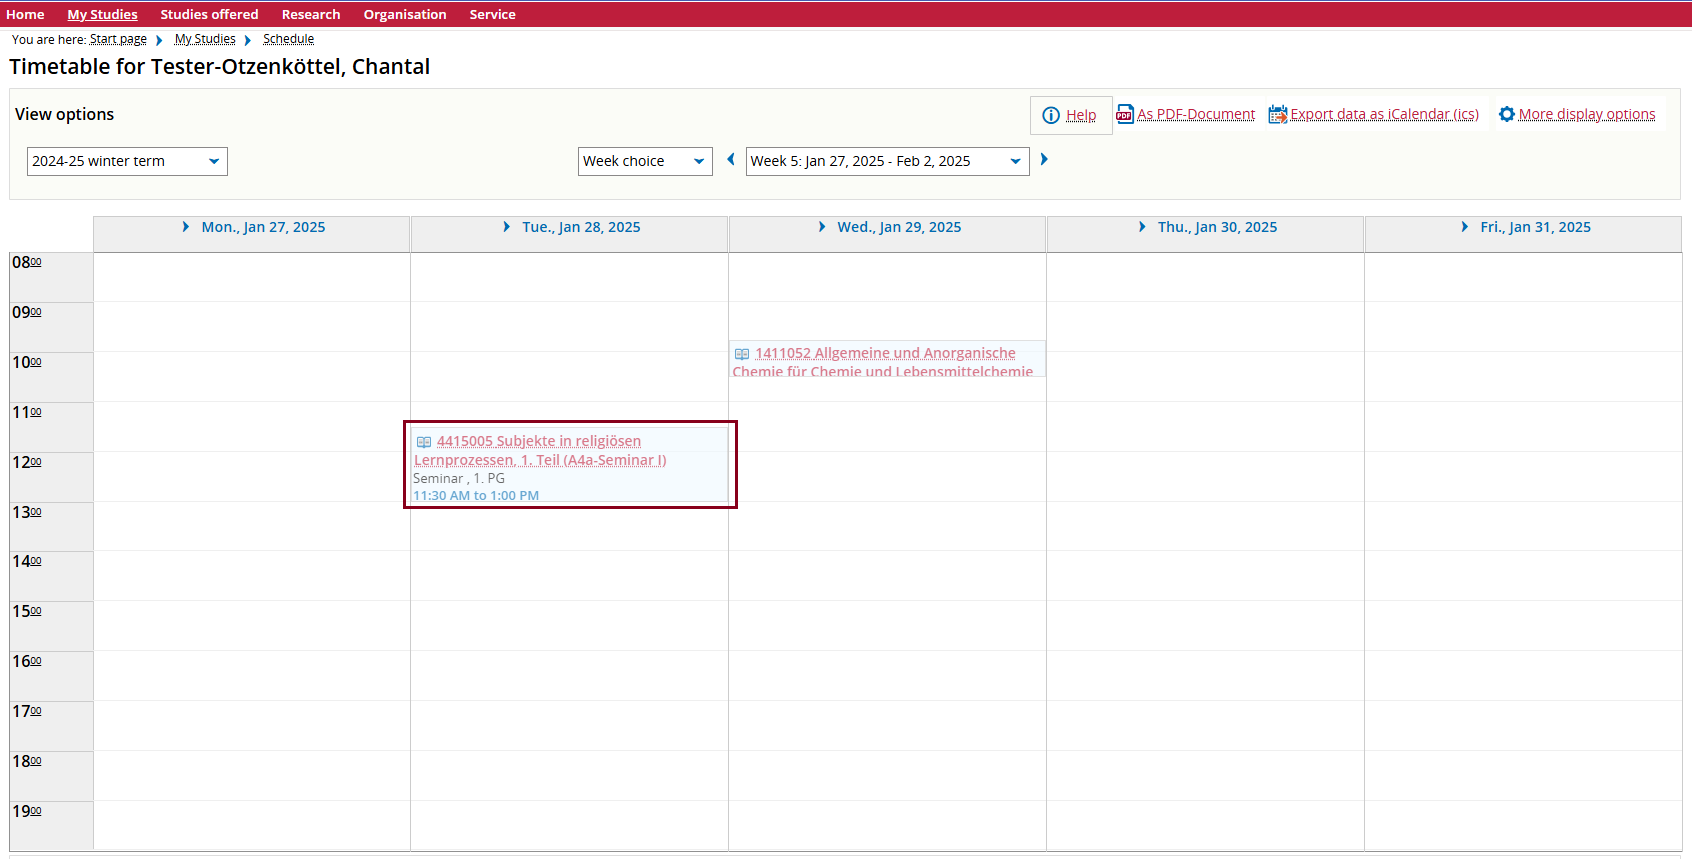Screen dimensions: 1692x859
Task: Click arrow icon beside Thu., Jan 30
Action: point(1142,227)
